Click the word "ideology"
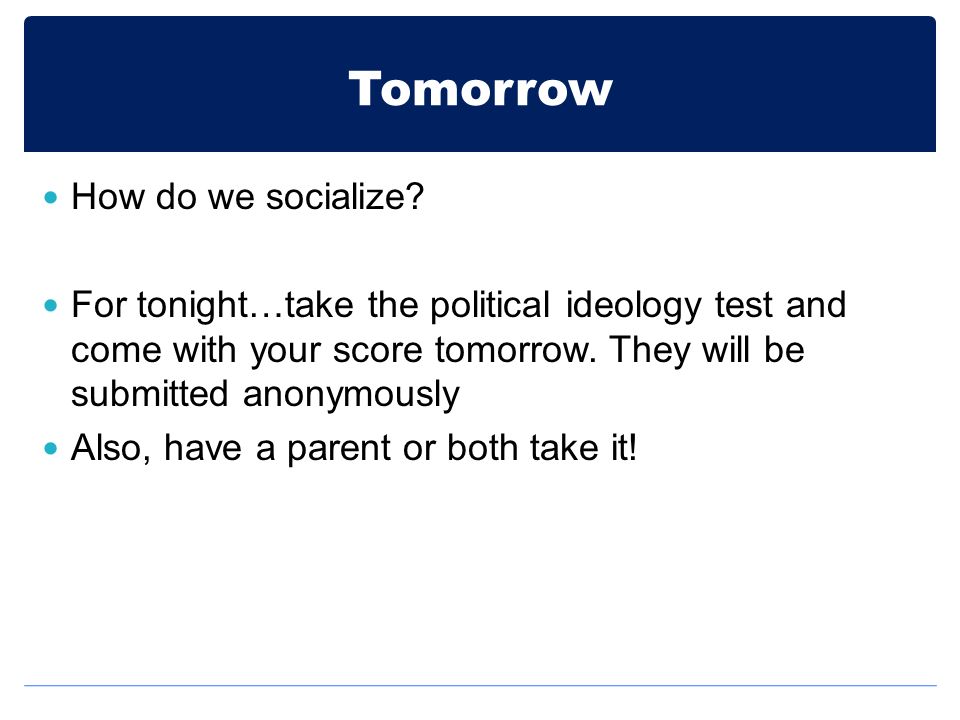 [x=633, y=305]
